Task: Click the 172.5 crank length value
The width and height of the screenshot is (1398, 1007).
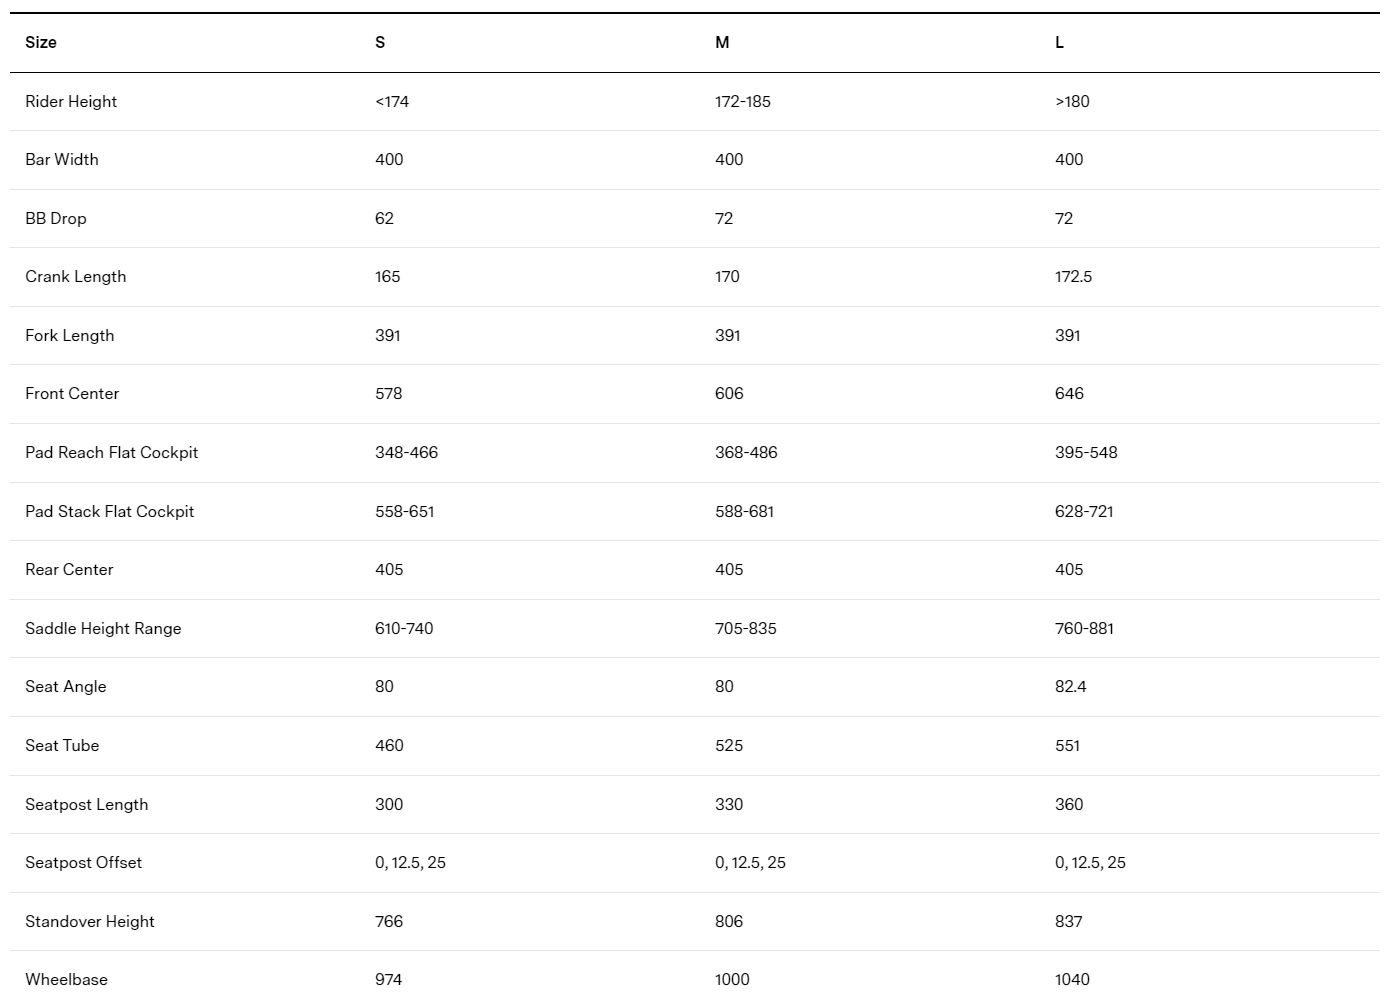Action: coord(1073,276)
